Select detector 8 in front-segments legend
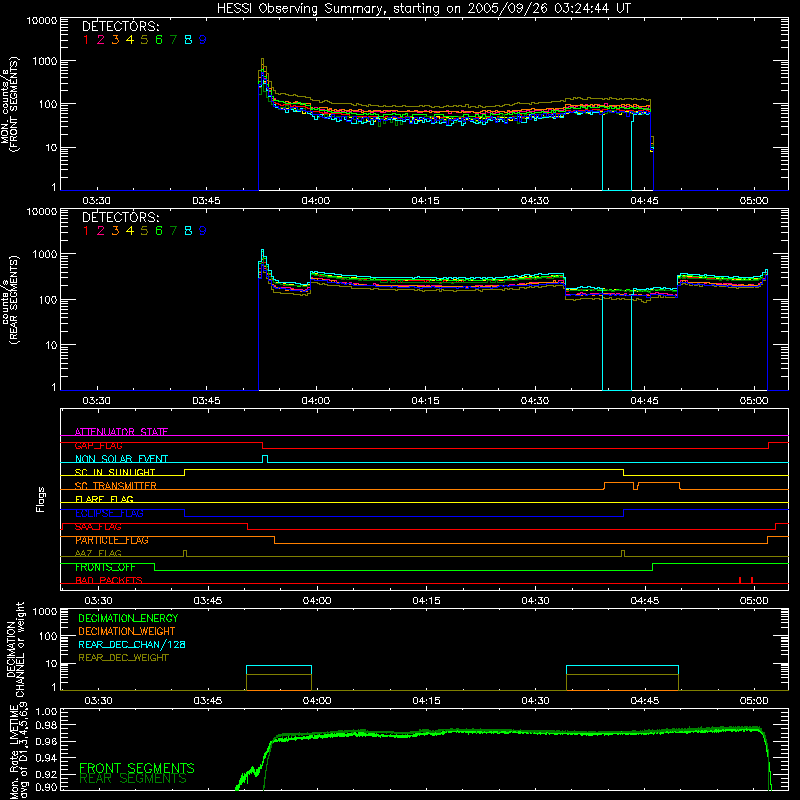The height and width of the screenshot is (800, 800). [x=188, y=40]
